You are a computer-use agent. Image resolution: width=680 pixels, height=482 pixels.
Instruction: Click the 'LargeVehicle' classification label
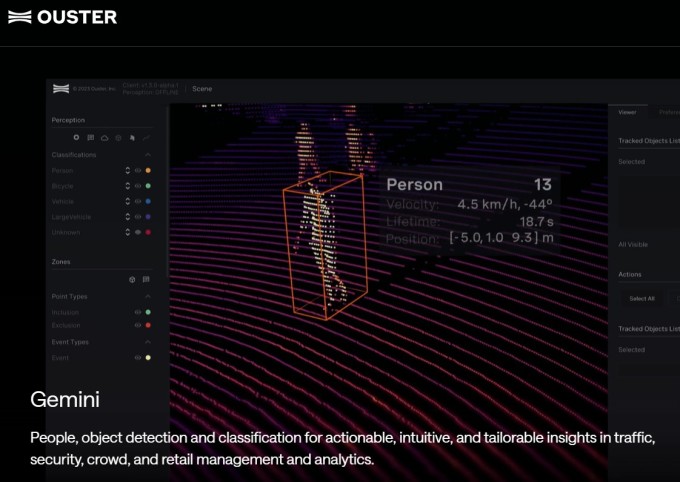(x=72, y=217)
